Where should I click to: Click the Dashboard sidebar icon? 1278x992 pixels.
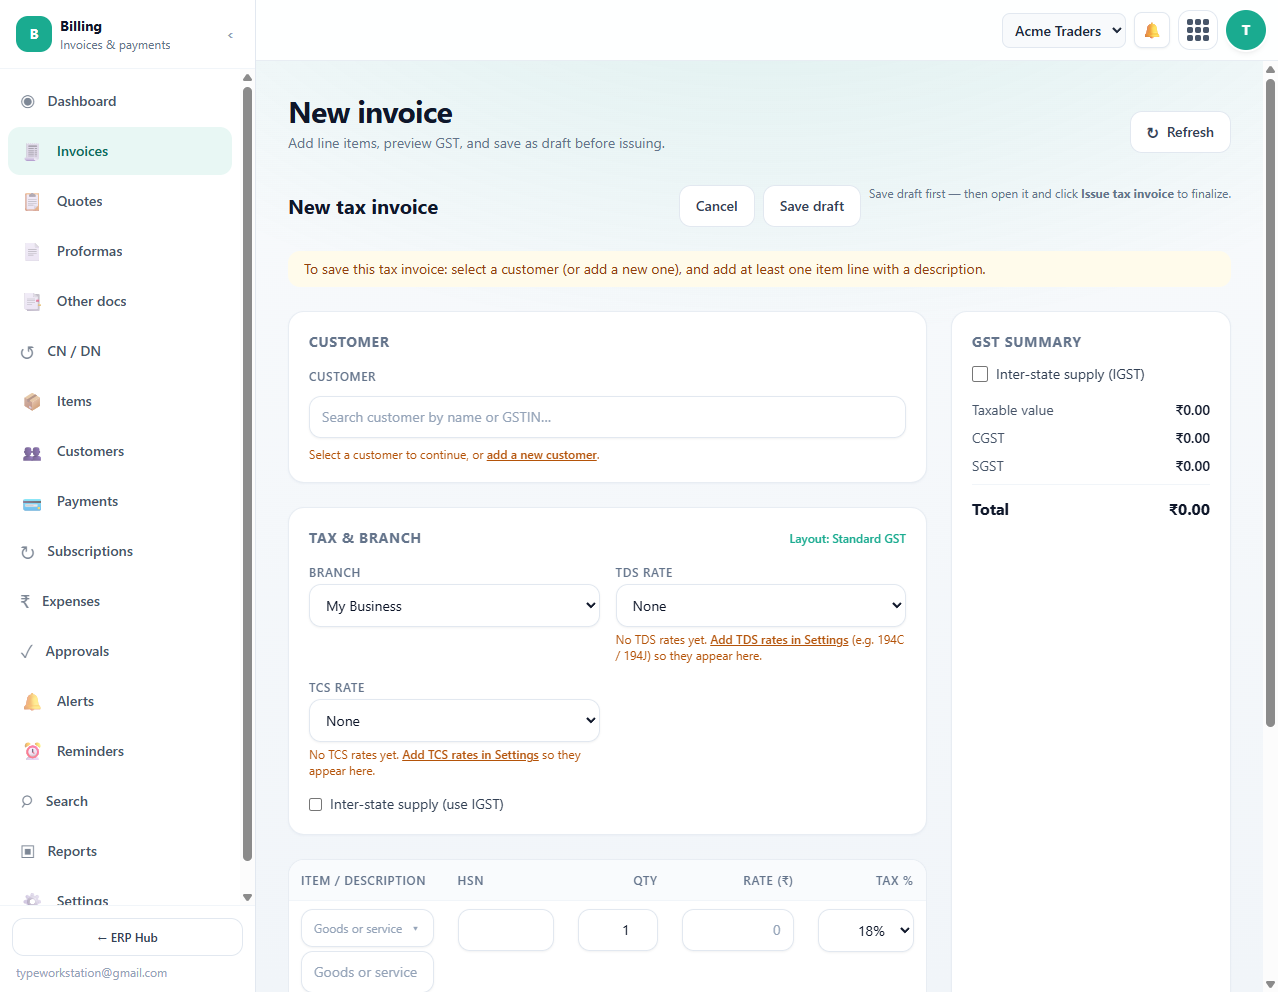(28, 101)
